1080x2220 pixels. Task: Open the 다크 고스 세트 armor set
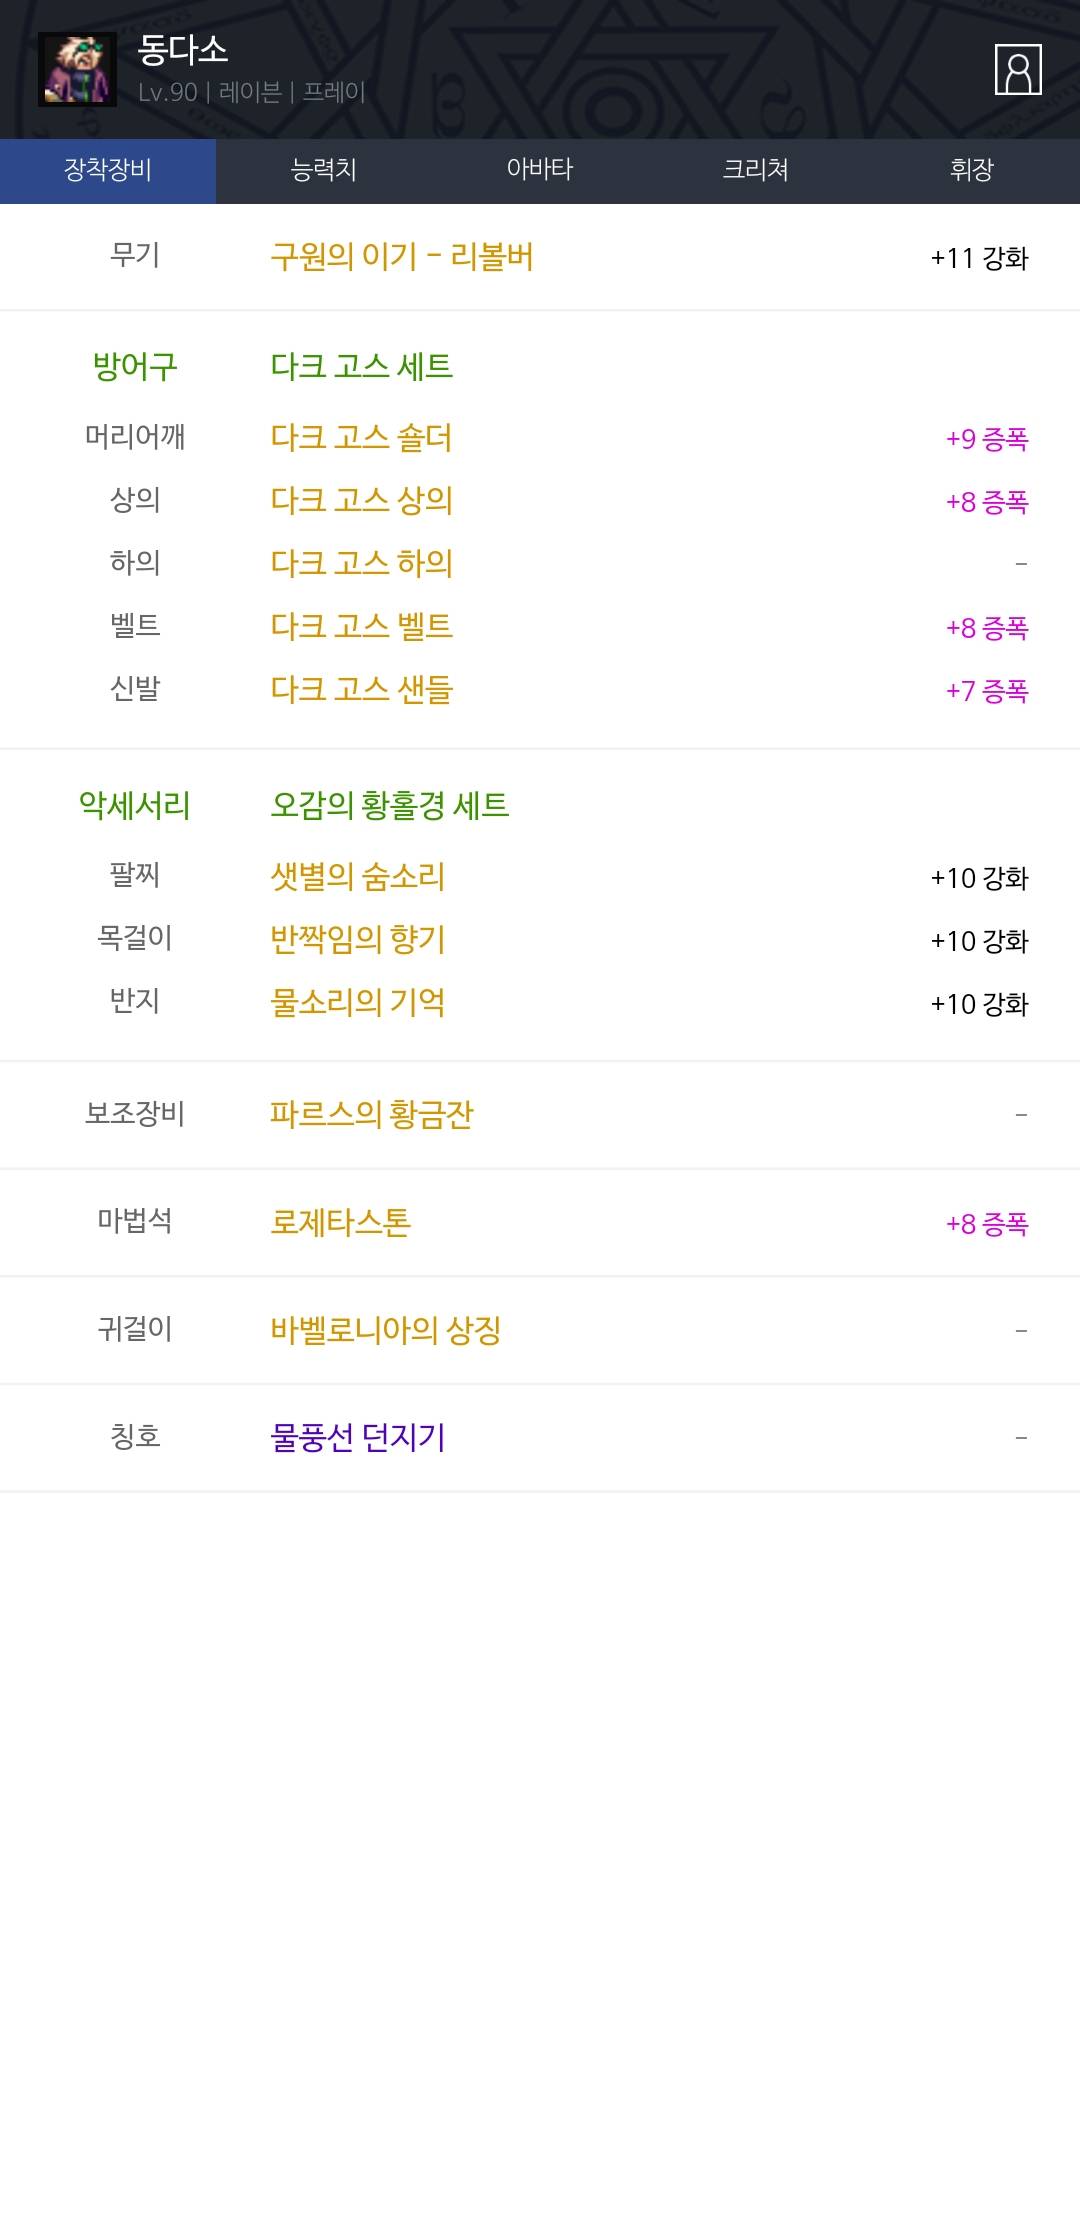361,366
